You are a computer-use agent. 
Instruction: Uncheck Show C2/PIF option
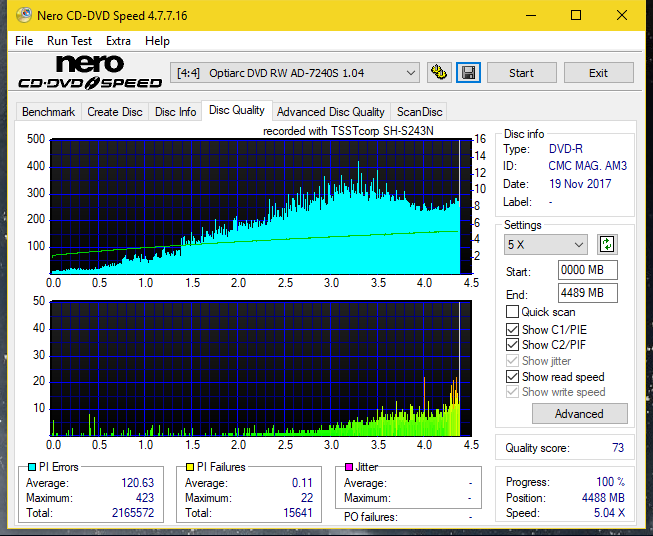[512, 345]
